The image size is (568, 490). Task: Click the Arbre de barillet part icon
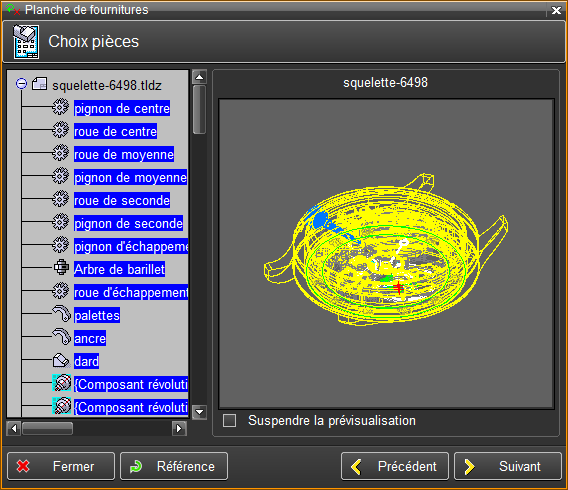click(61, 268)
